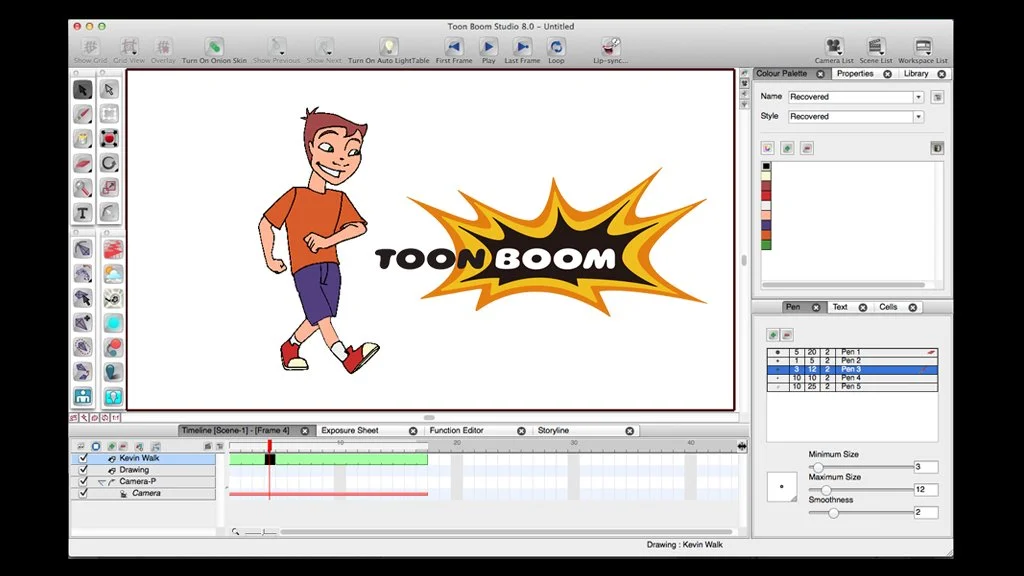Select the Rotate View tool
Viewport: 1024px width, 576px height.
tap(109, 163)
